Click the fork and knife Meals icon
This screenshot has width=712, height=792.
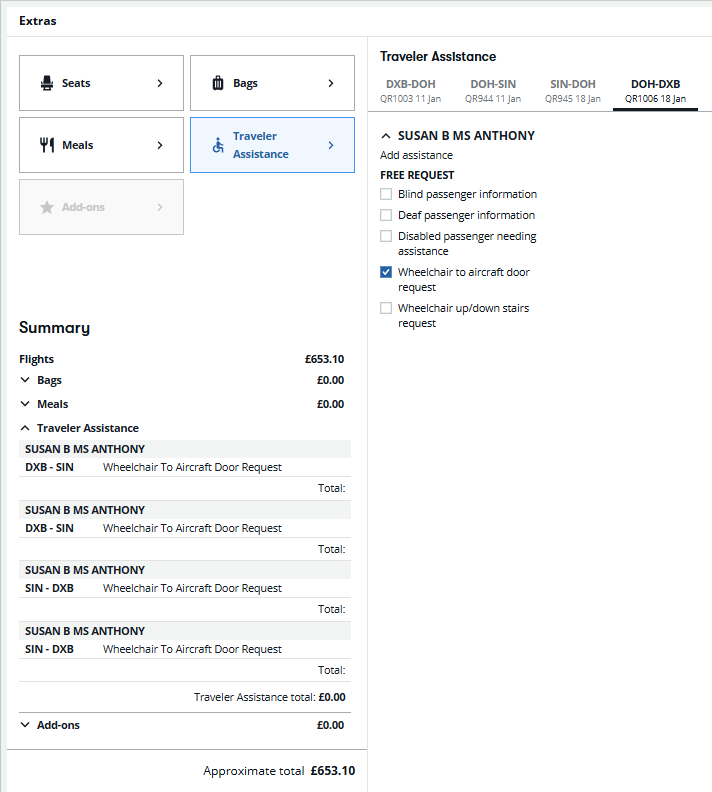point(46,145)
